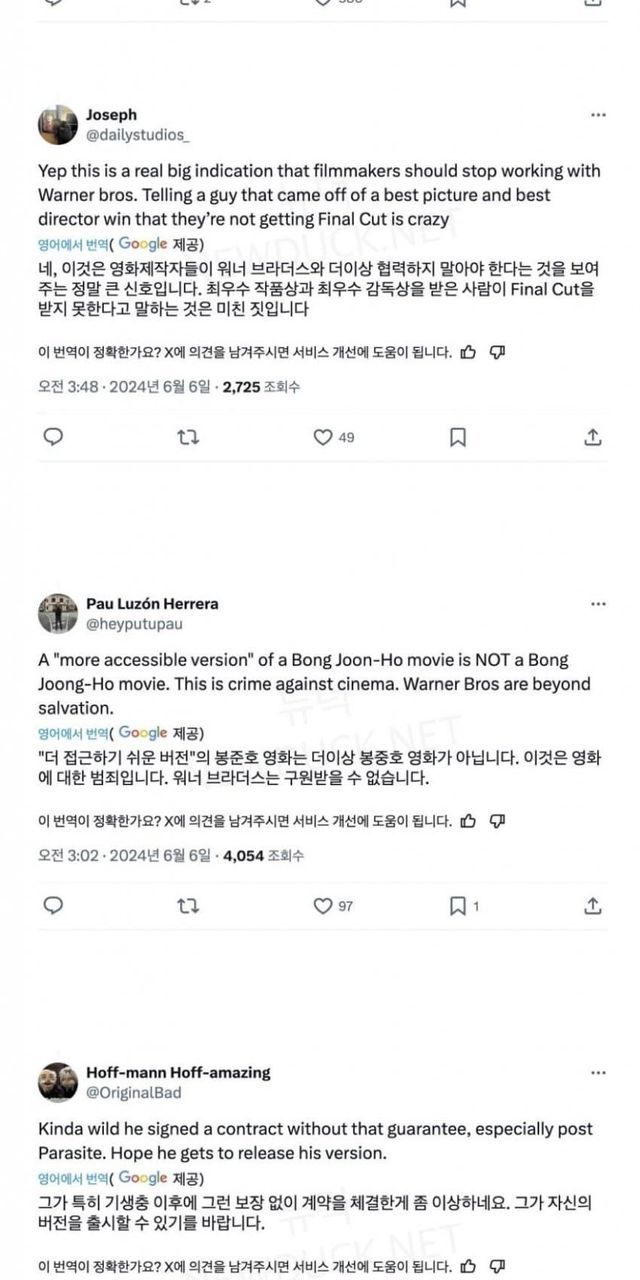Visit @dailystudios_ profile handle
640x1280 pixels.
point(138,134)
